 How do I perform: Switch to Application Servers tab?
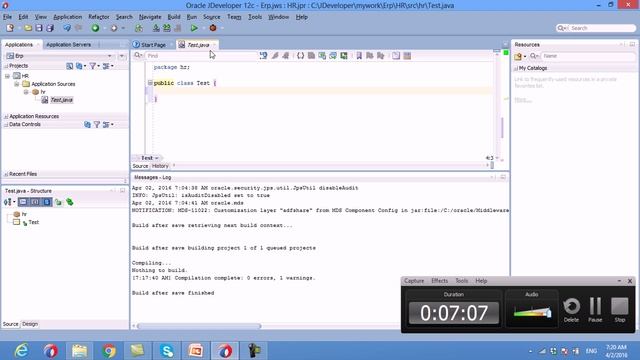pos(69,44)
